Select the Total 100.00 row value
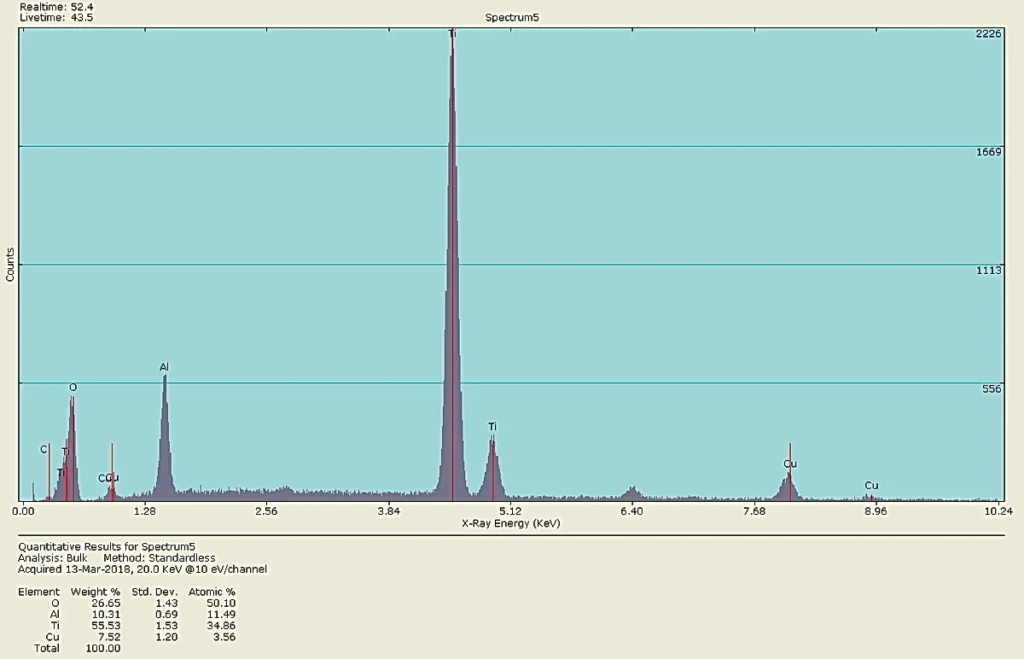This screenshot has width=1024, height=659. point(100,648)
